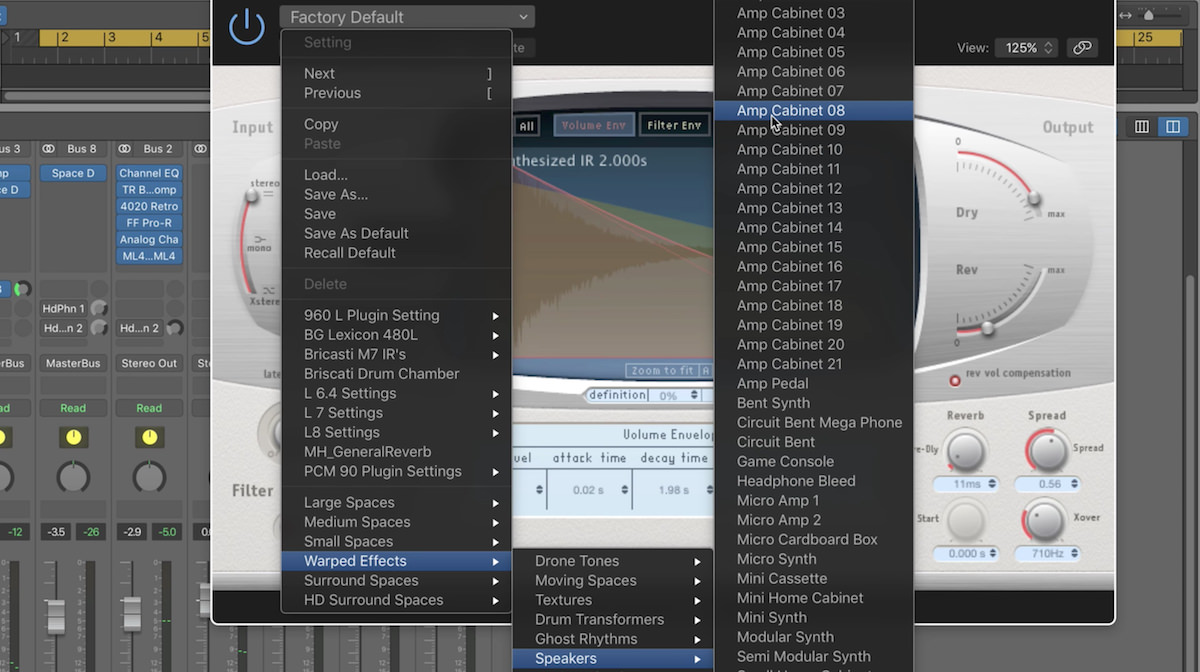
Task: Click the attack time 0.02 s field
Action: click(589, 490)
